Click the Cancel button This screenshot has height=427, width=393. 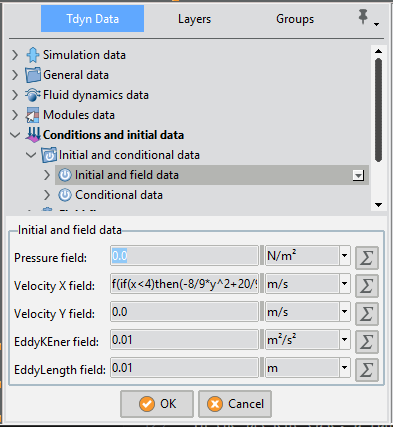(235, 404)
